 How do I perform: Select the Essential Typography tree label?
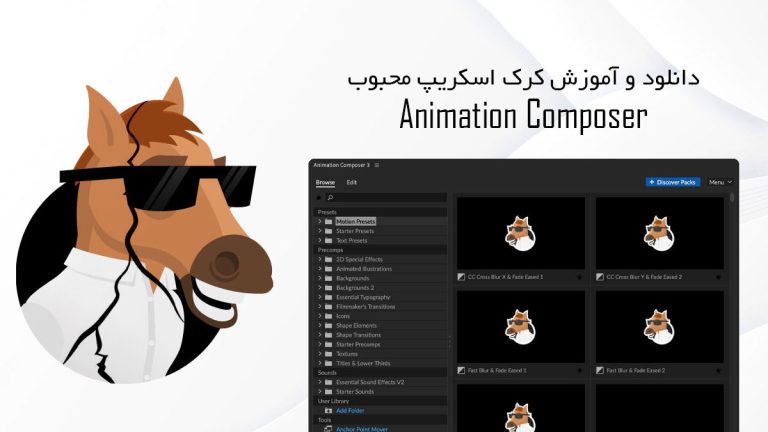click(363, 297)
